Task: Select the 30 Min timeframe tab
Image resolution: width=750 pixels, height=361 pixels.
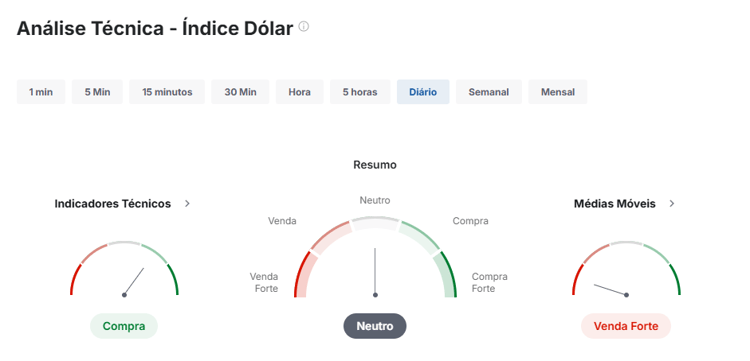Action: pyautogui.click(x=240, y=92)
